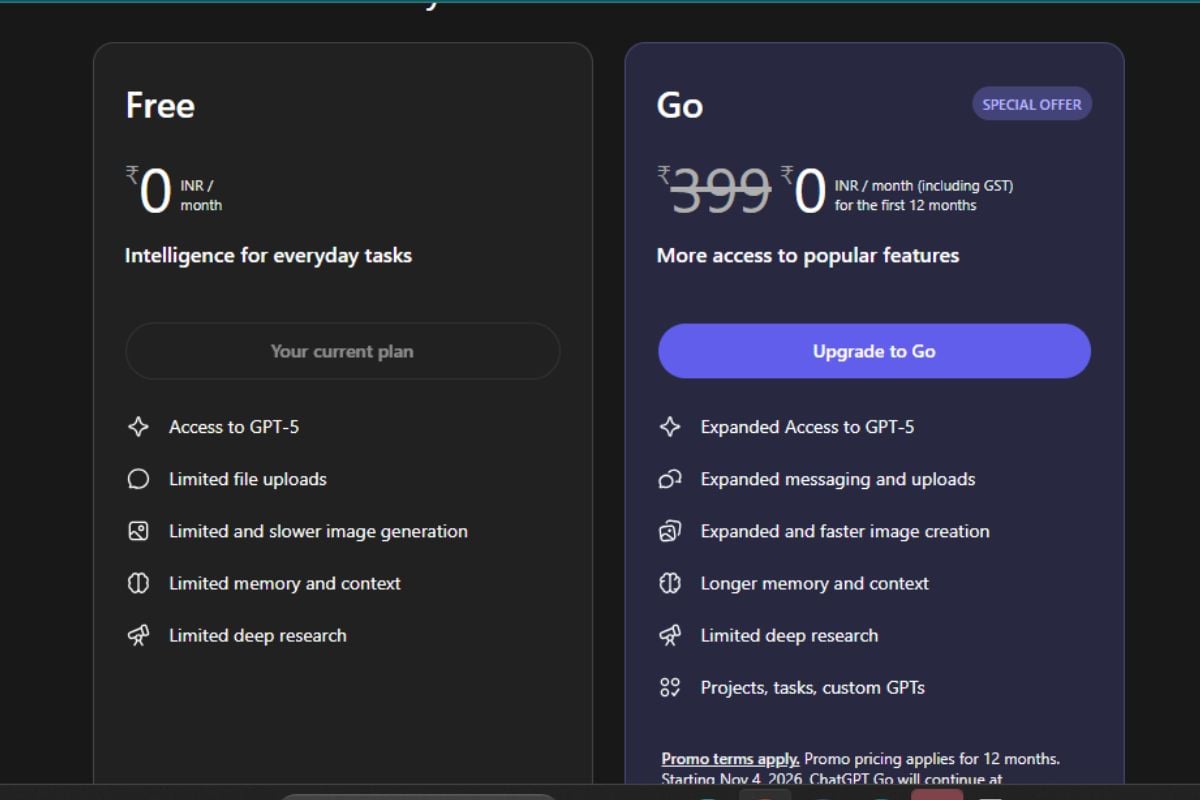Image resolution: width=1200 pixels, height=800 pixels.
Task: Click the SPECIAL OFFER badge
Action: pyautogui.click(x=1031, y=104)
